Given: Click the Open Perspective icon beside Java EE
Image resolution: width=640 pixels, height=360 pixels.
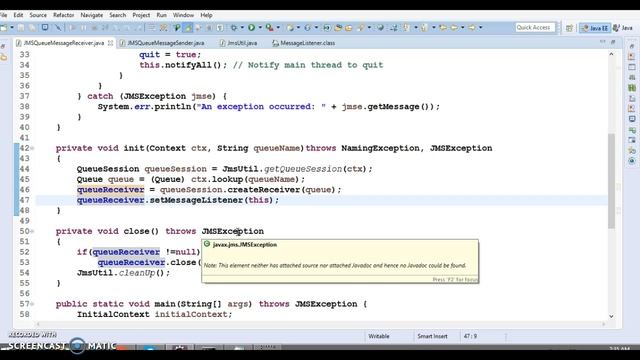Looking at the screenshot, I should pyautogui.click(x=569, y=28).
